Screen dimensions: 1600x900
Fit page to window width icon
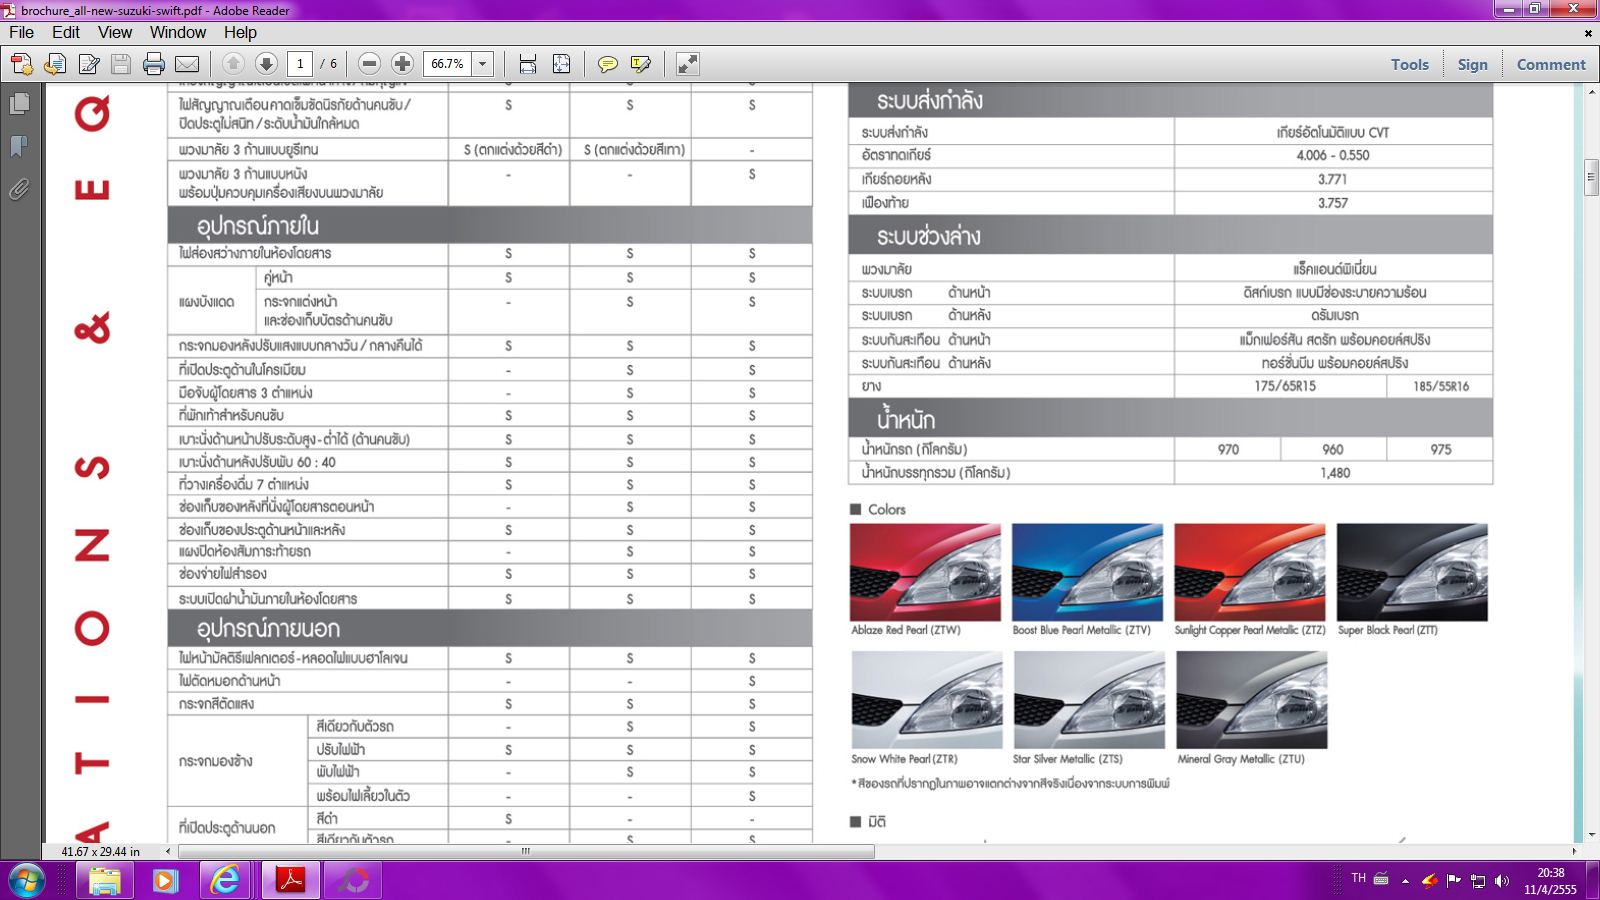click(528, 64)
